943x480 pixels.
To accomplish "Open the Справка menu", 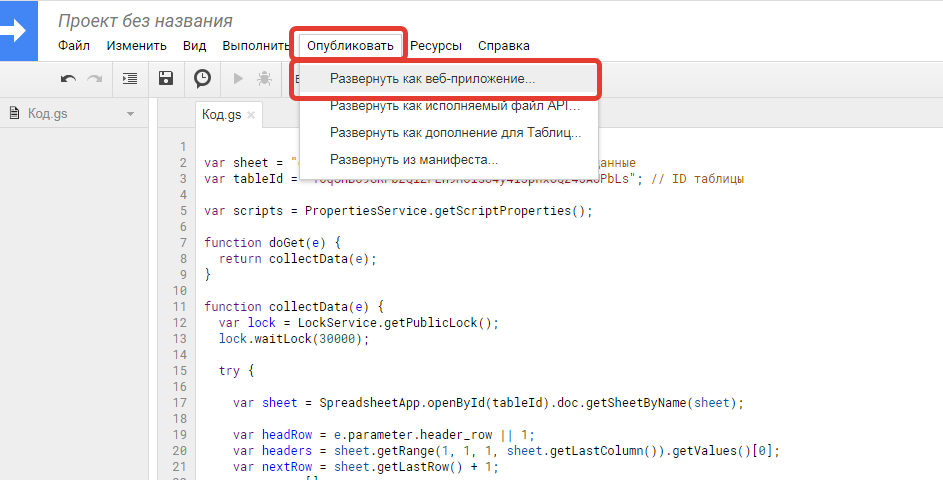I will pyautogui.click(x=504, y=45).
